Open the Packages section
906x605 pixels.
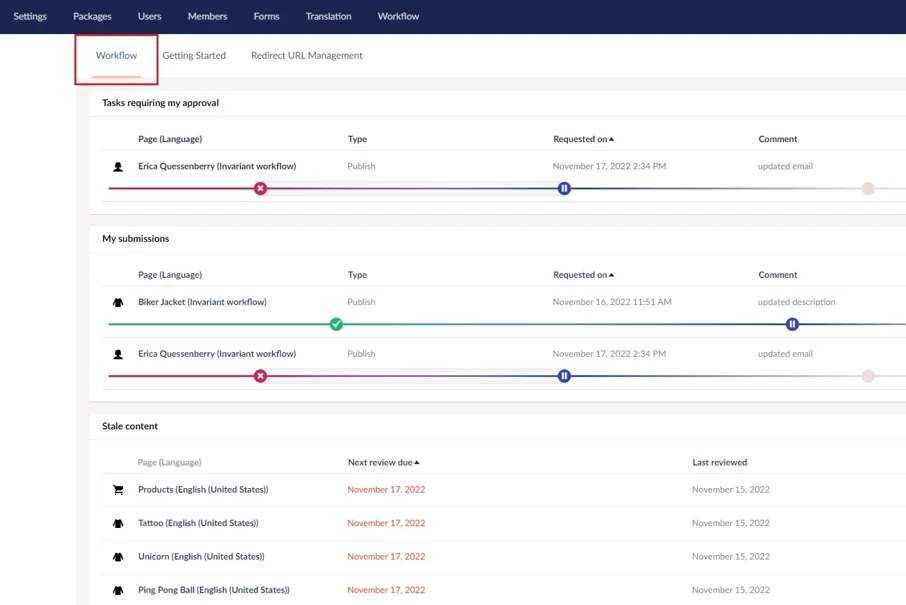[x=92, y=16]
